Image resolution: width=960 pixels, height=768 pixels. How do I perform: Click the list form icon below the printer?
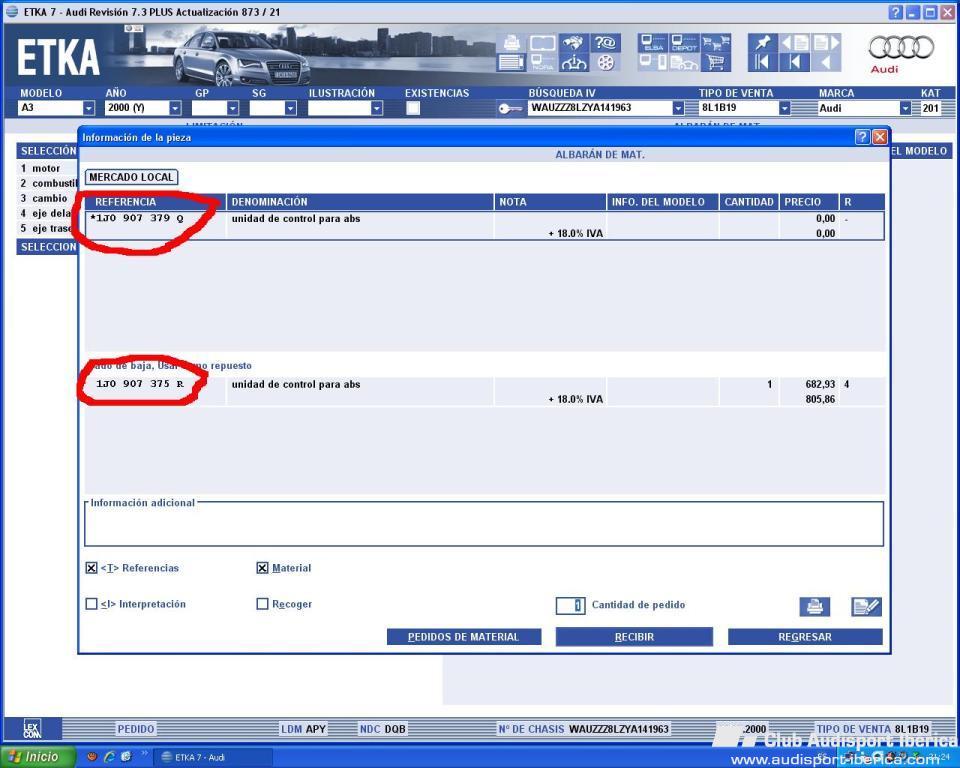point(511,62)
